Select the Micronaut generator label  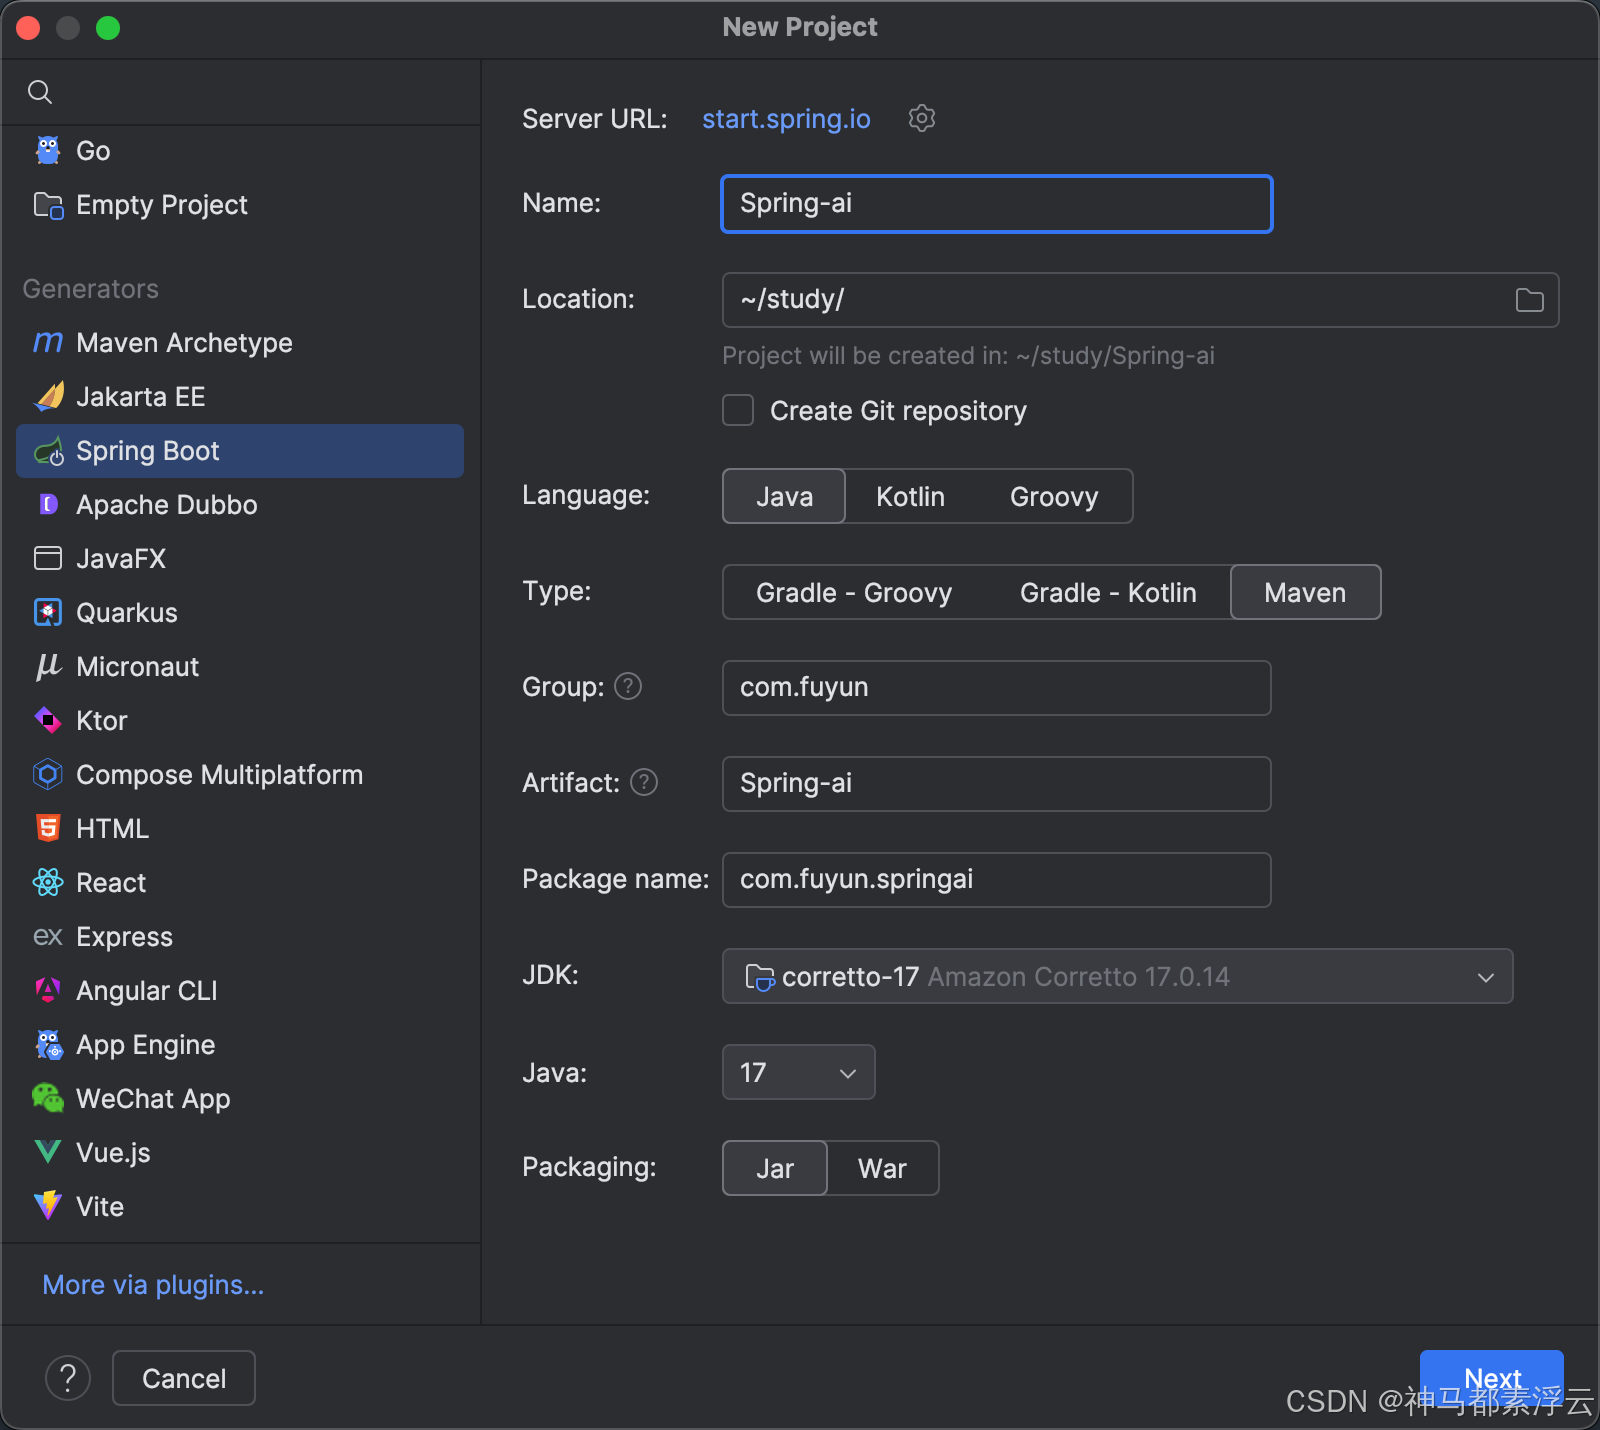pyautogui.click(x=138, y=666)
